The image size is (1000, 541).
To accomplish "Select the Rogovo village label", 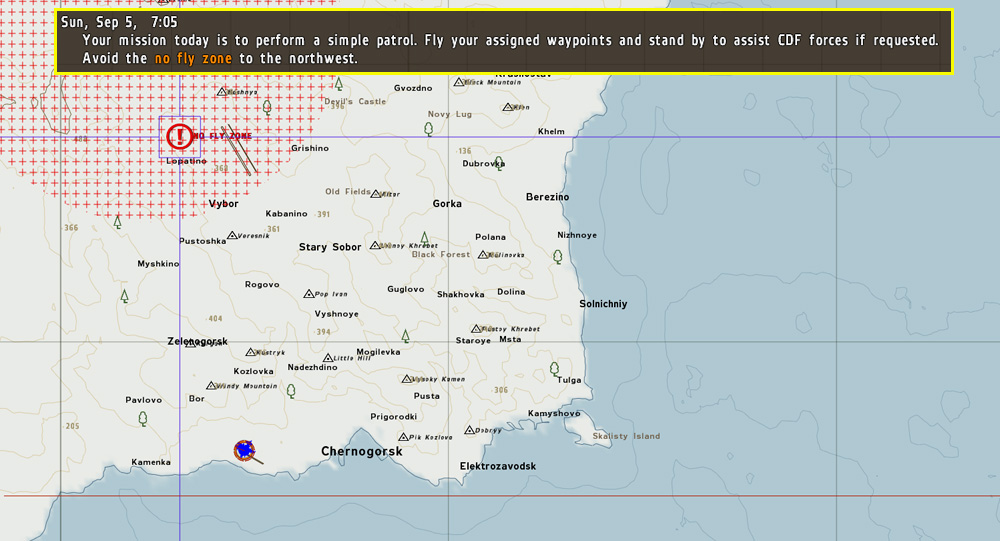I will click(x=262, y=285).
